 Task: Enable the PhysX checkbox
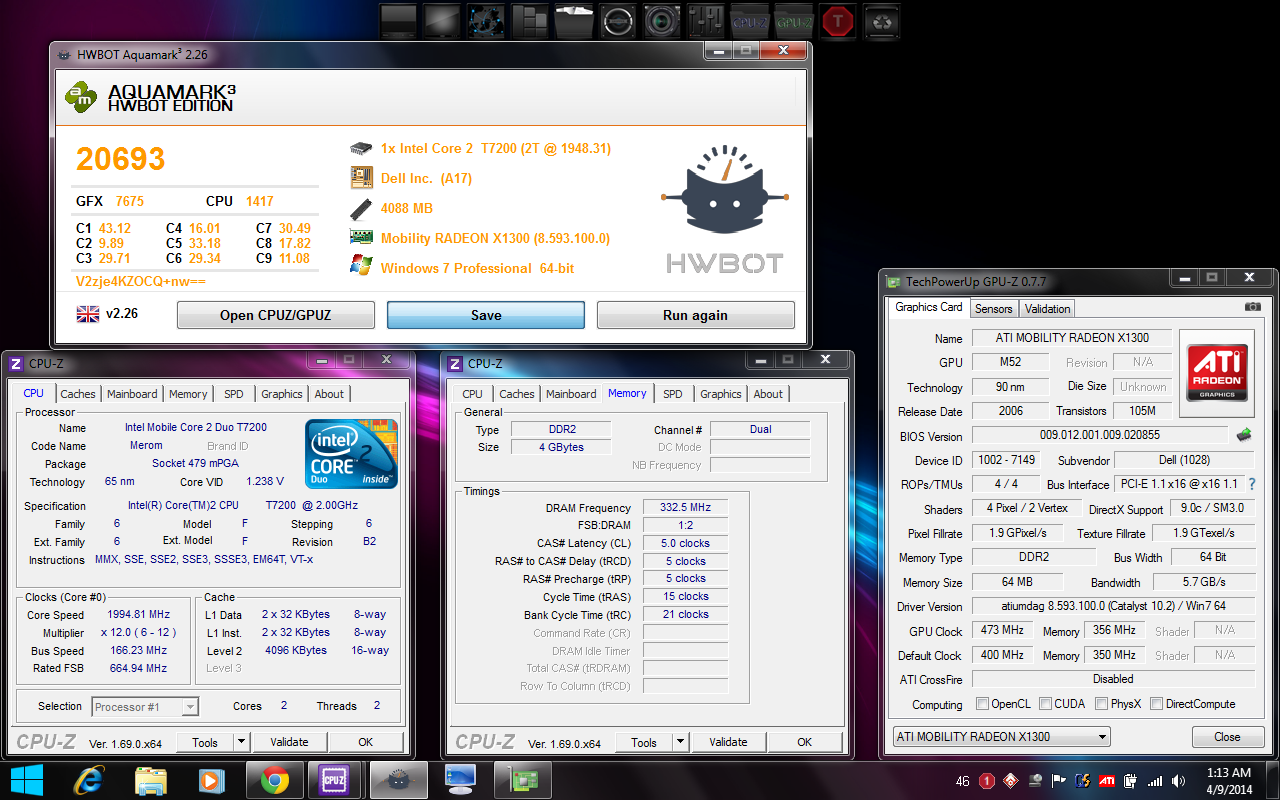click(x=1101, y=704)
